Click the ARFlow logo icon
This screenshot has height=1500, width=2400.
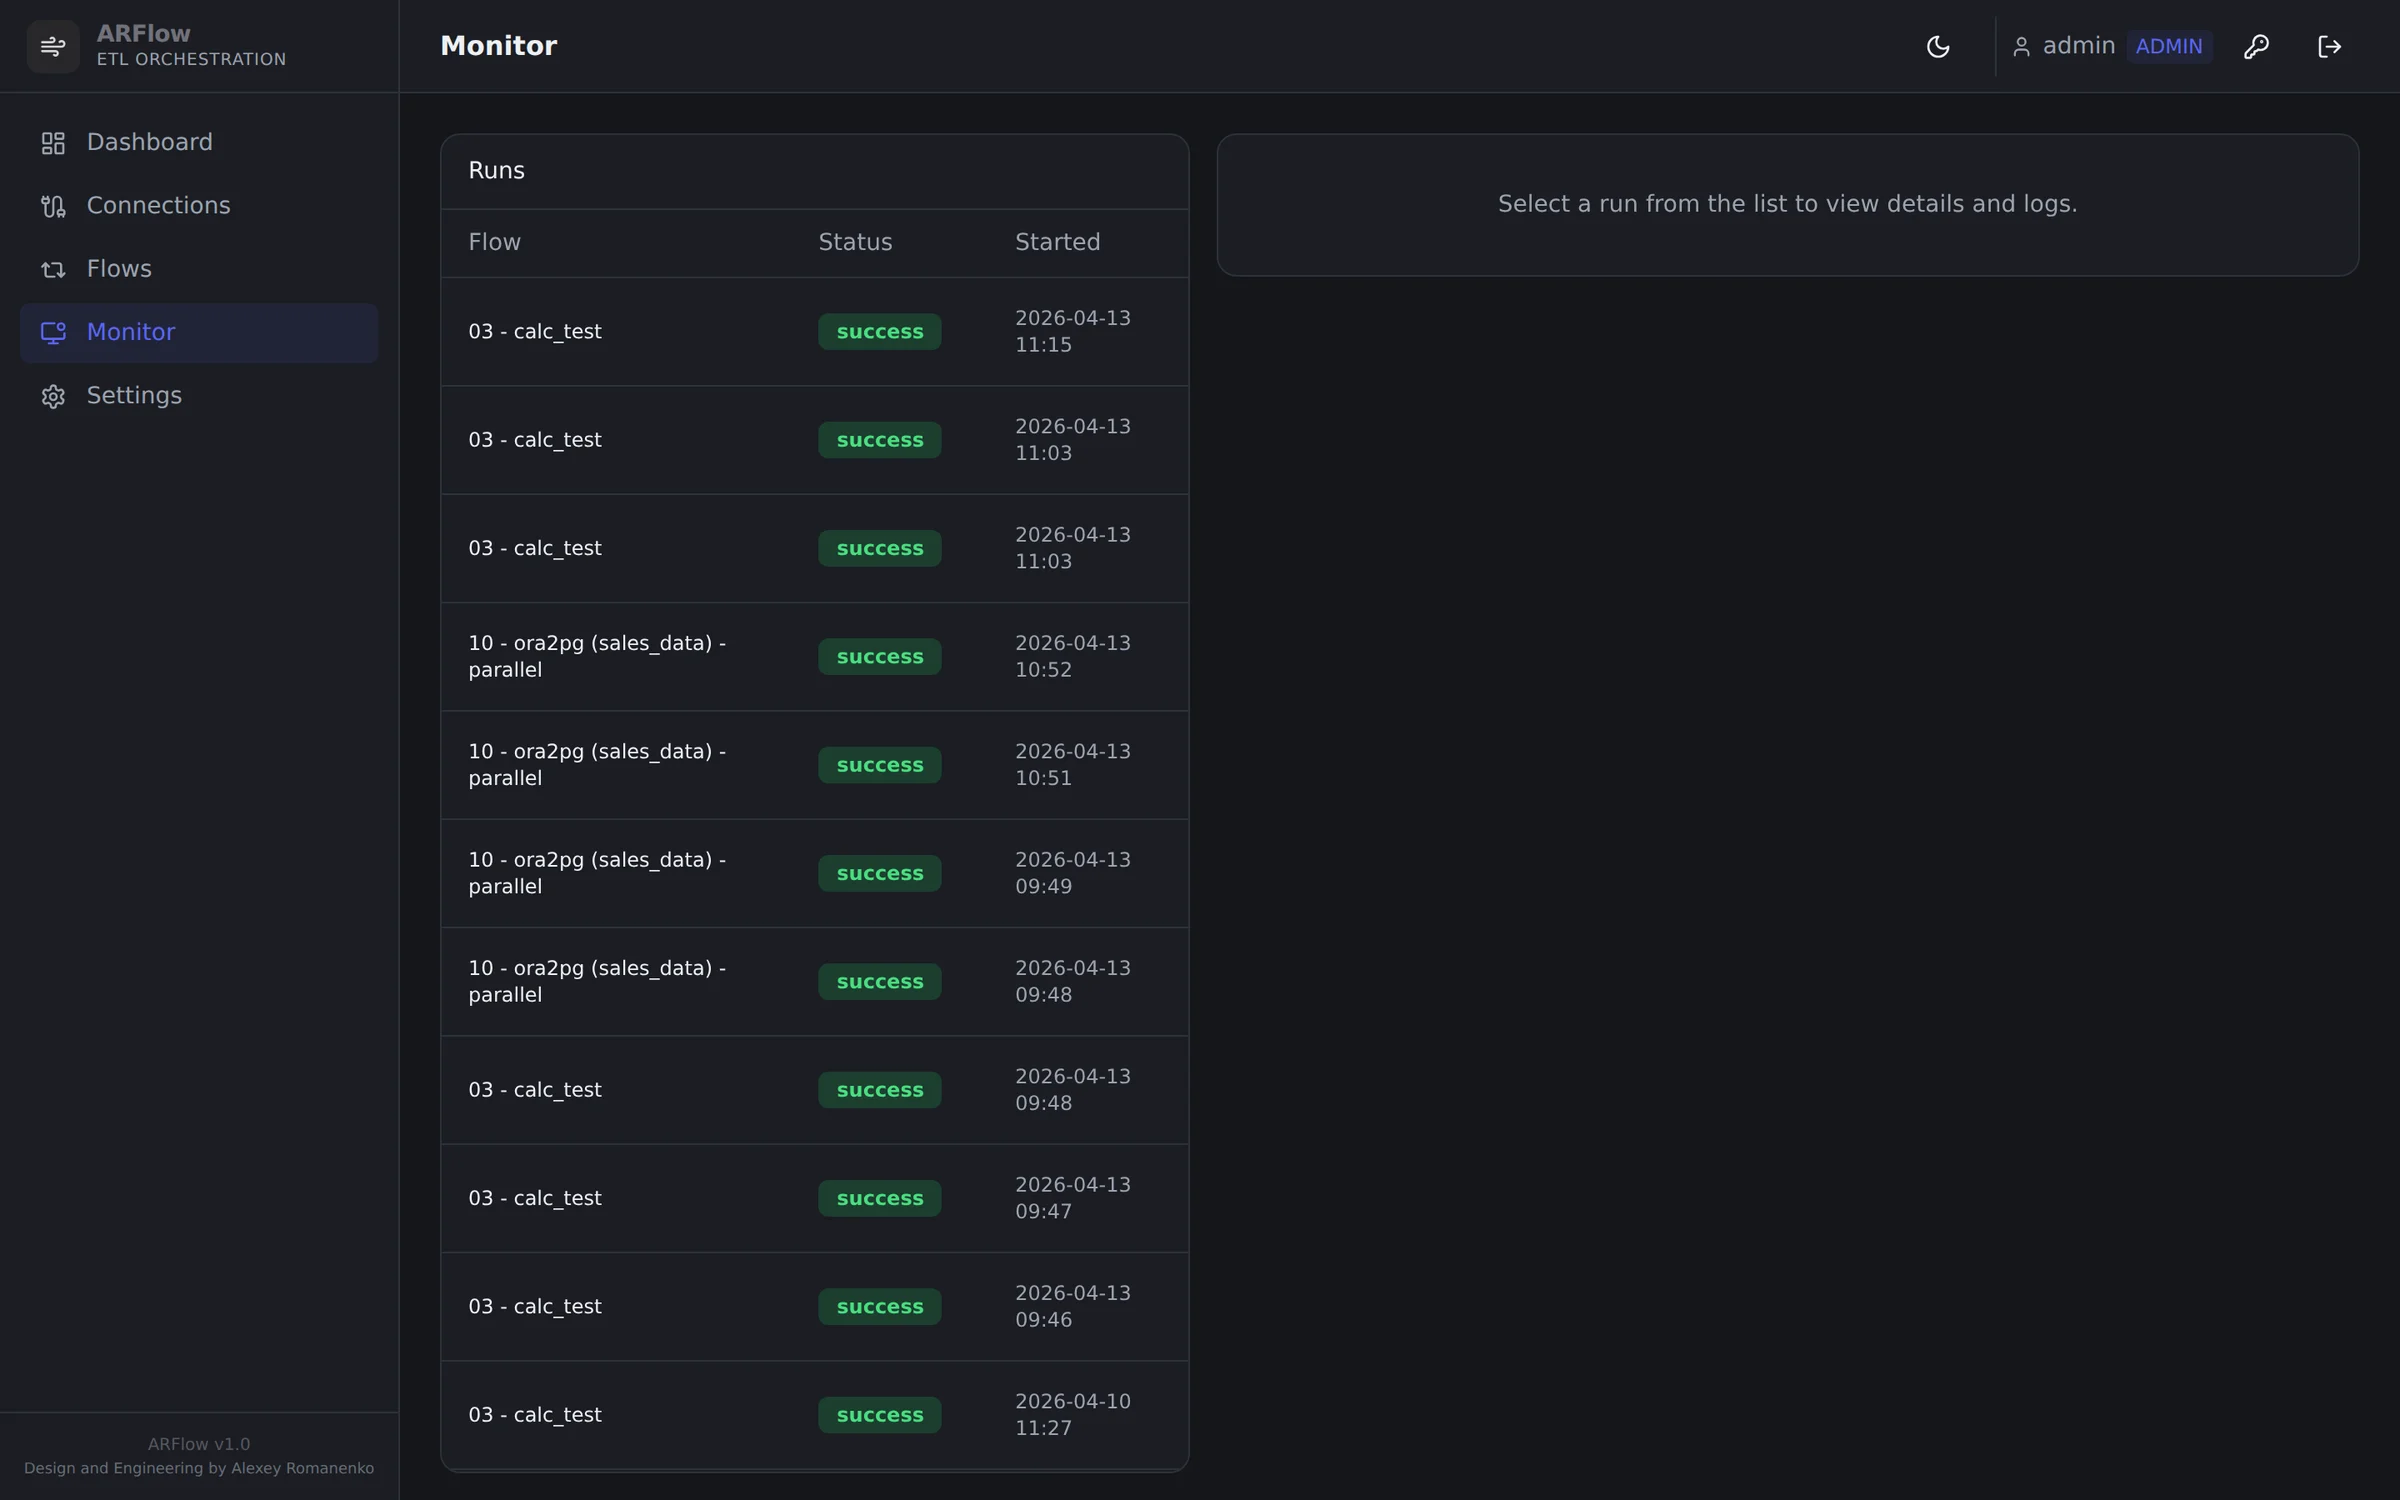click(53, 46)
